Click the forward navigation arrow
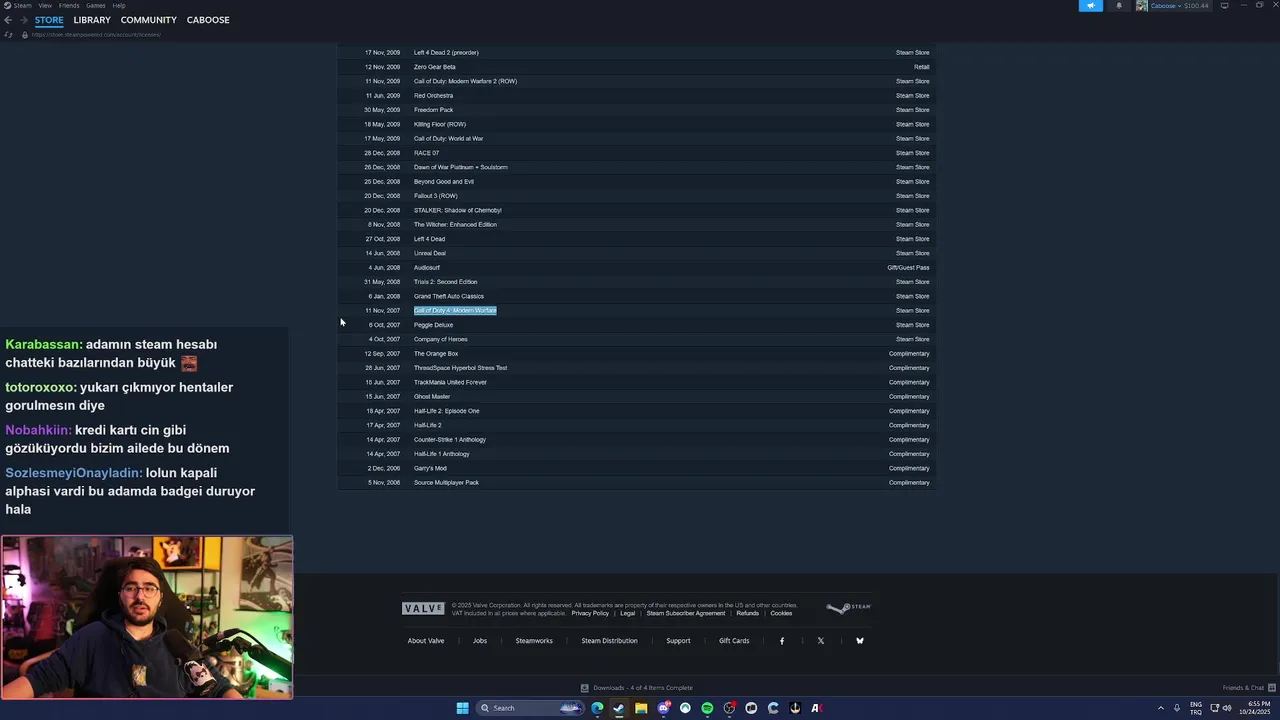The width and height of the screenshot is (1280, 720). pyautogui.click(x=22, y=20)
